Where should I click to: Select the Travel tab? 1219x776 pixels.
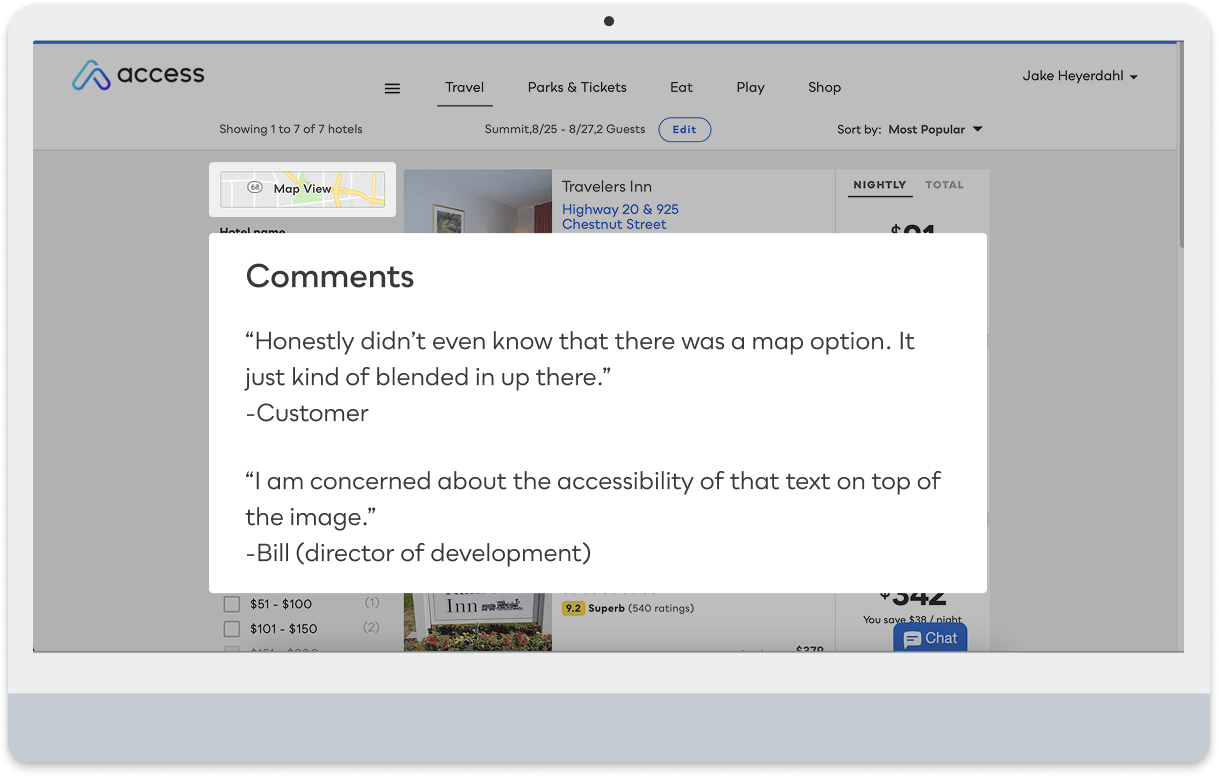pos(465,87)
